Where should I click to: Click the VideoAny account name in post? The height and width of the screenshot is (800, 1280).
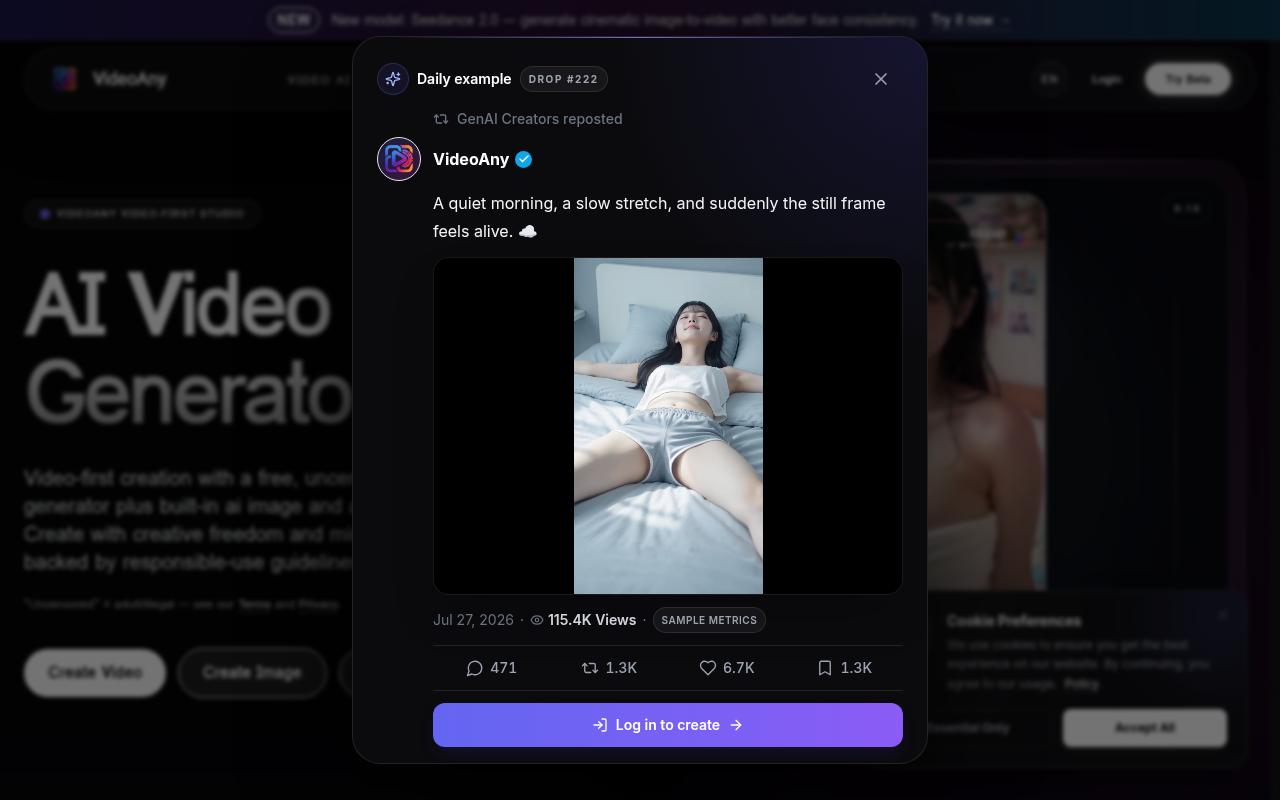pyautogui.click(x=471, y=159)
